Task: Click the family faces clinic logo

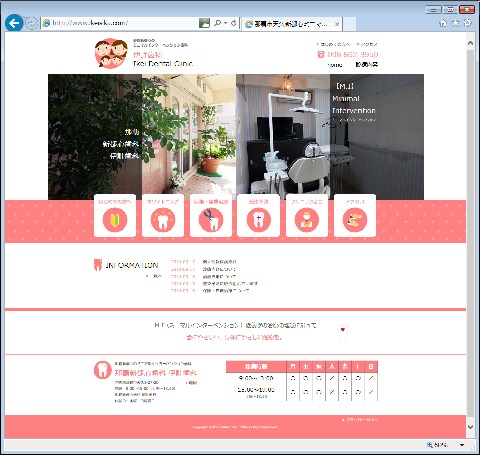Action: click(x=111, y=53)
